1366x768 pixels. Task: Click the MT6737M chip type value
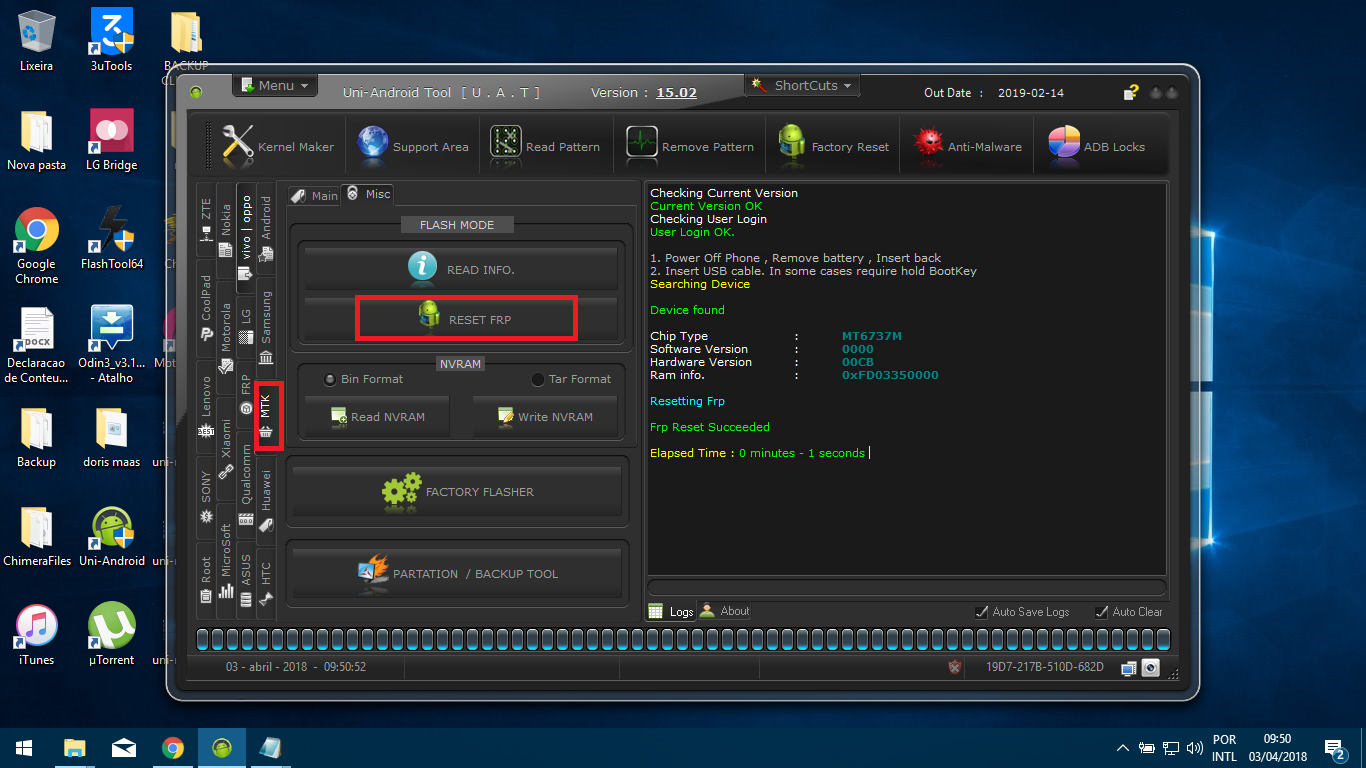[872, 336]
